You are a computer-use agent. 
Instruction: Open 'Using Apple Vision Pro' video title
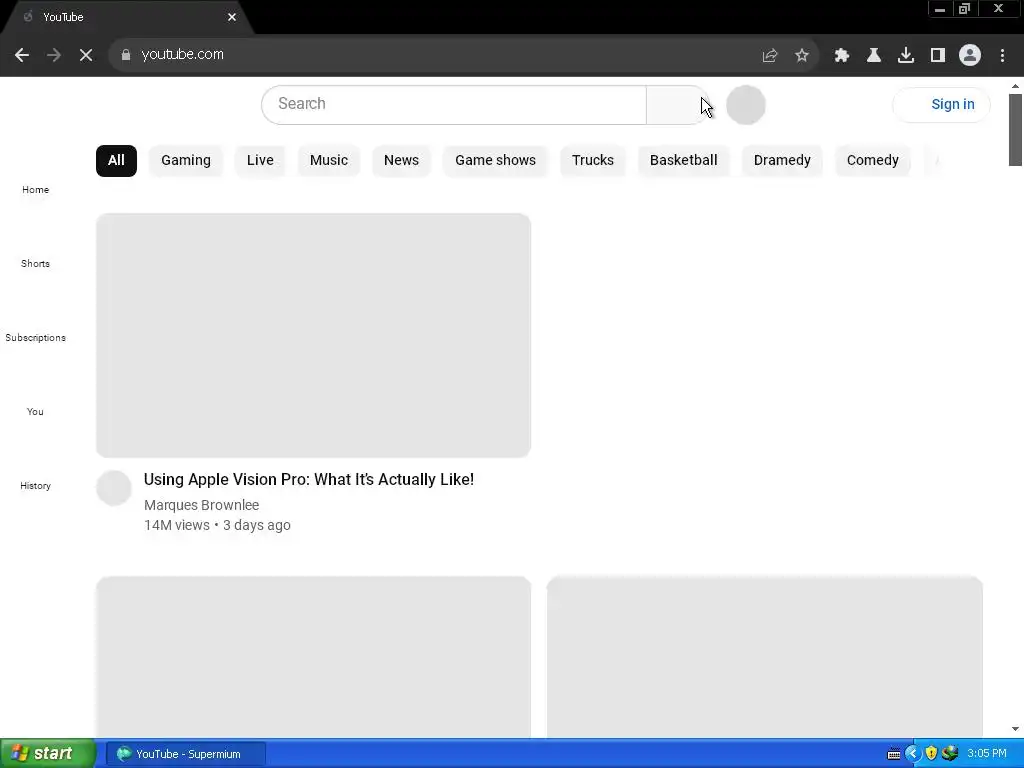pos(309,480)
